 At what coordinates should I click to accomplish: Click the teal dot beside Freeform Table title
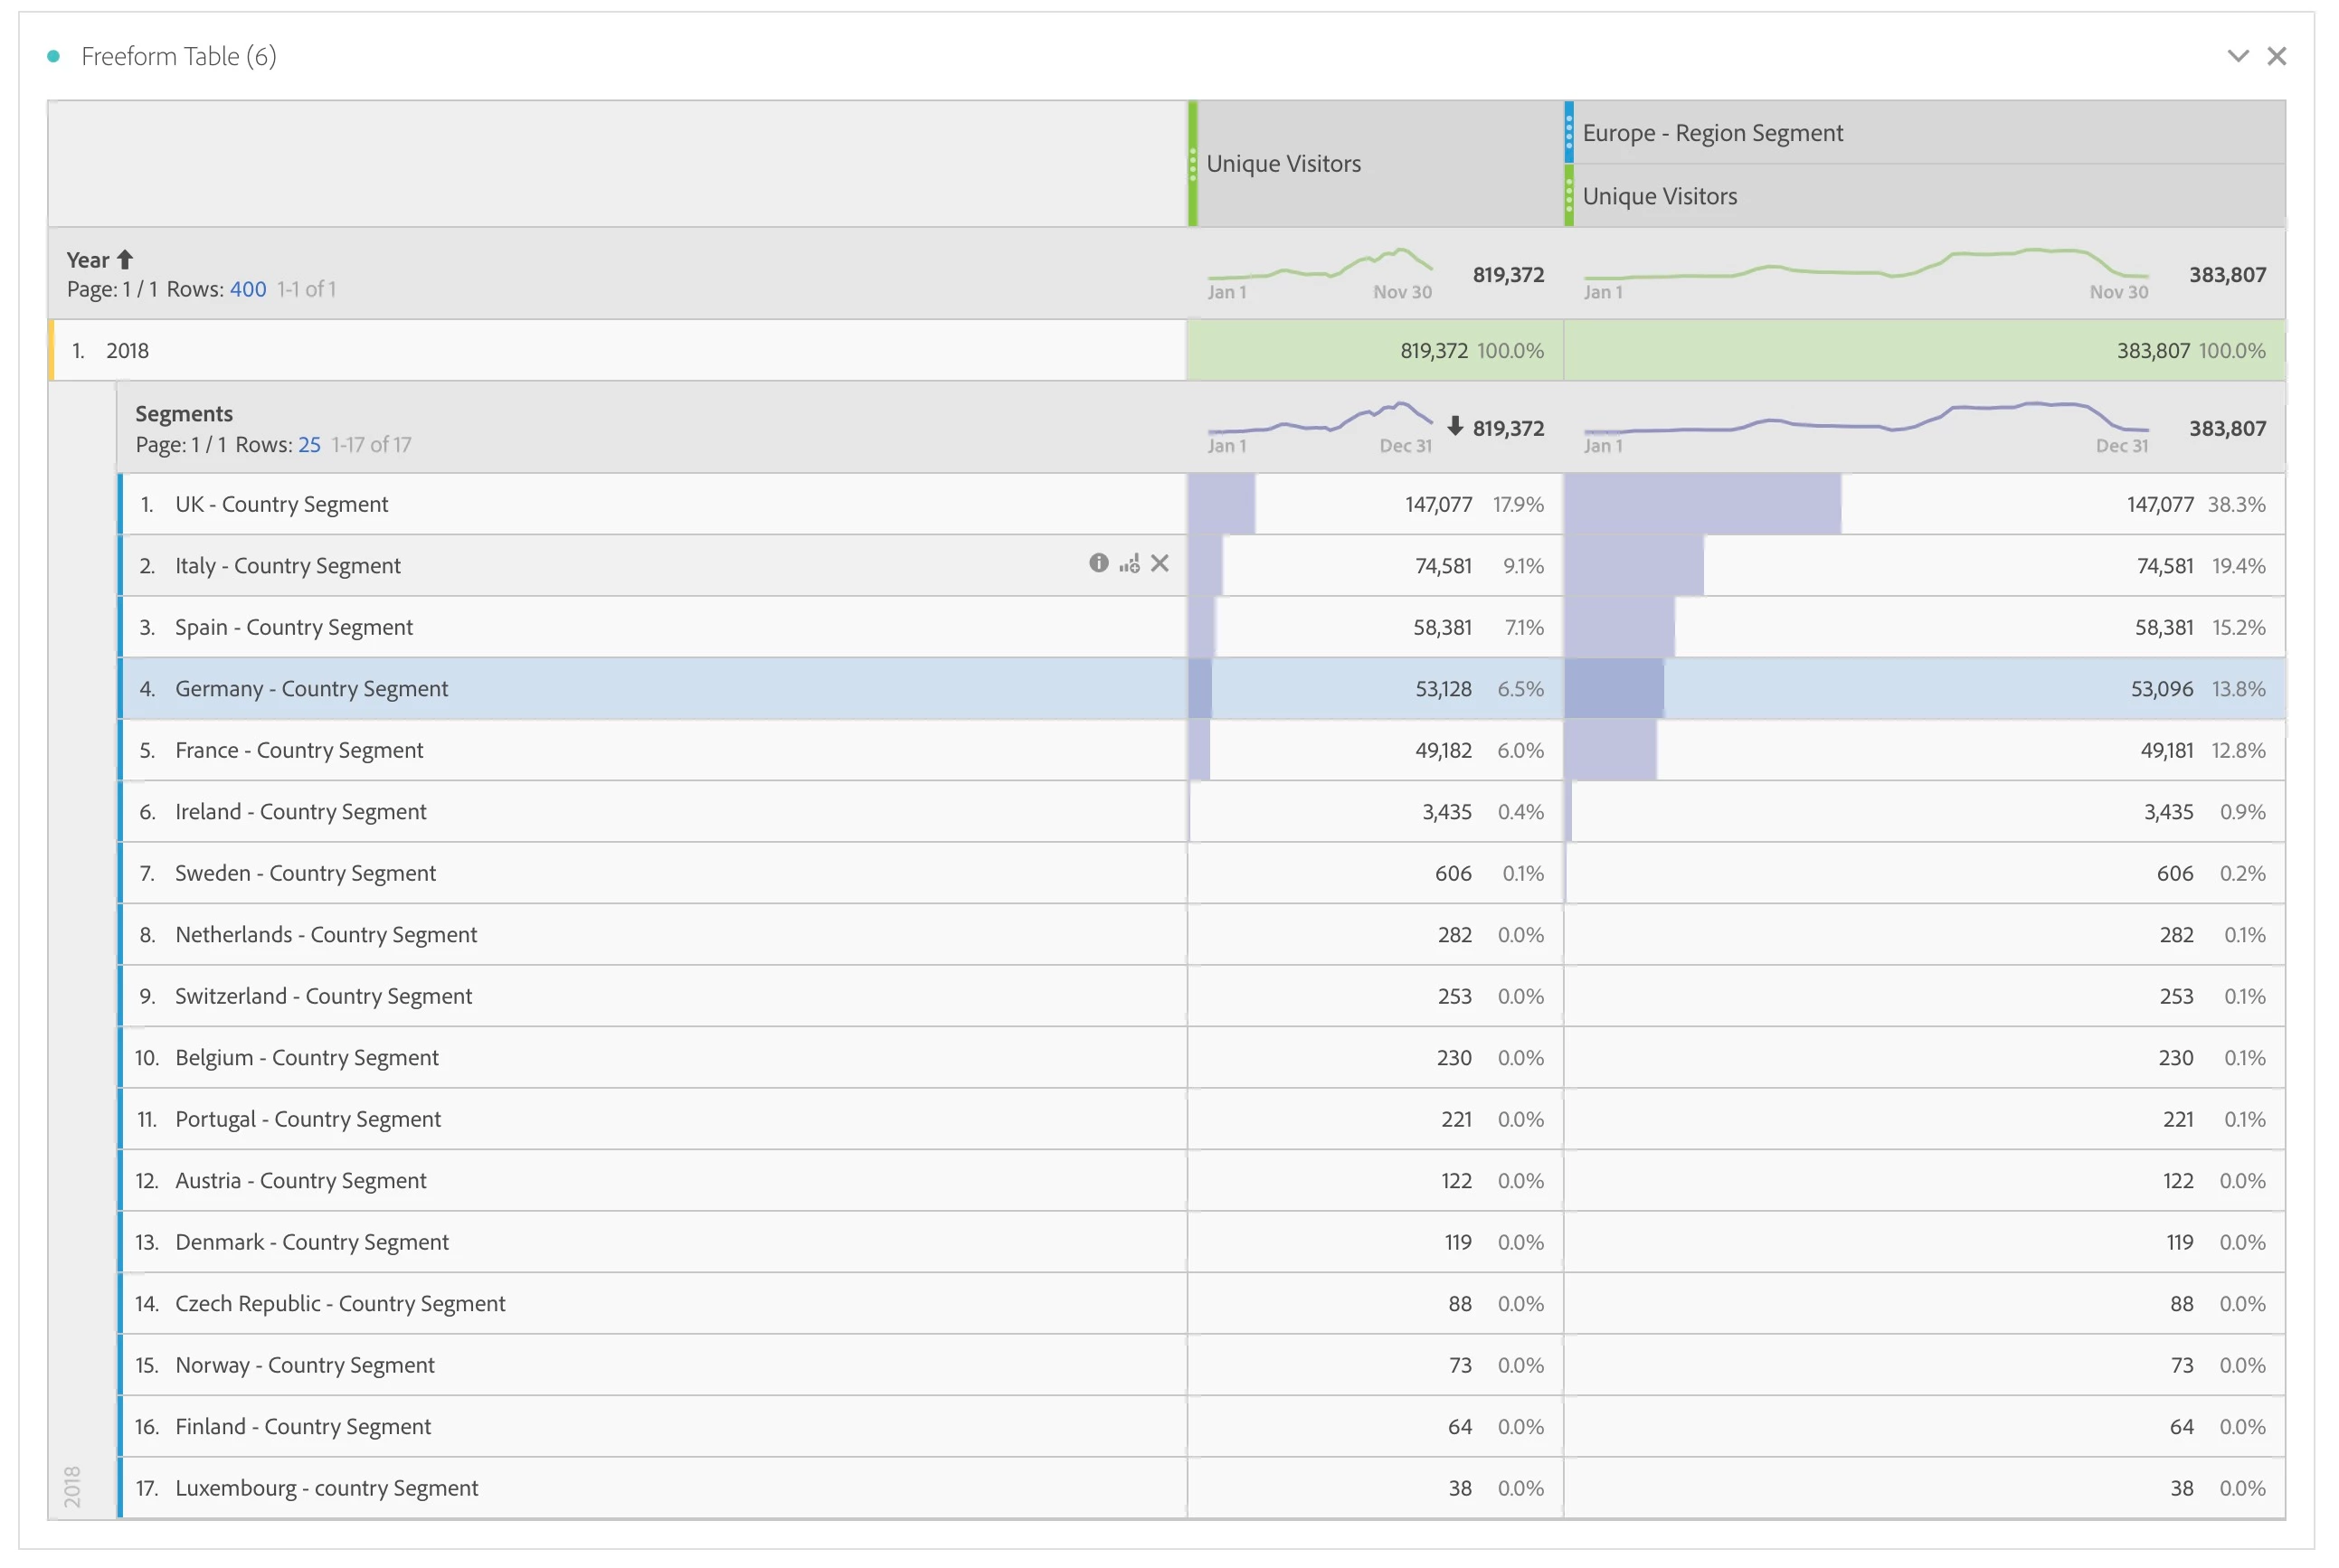(53, 56)
